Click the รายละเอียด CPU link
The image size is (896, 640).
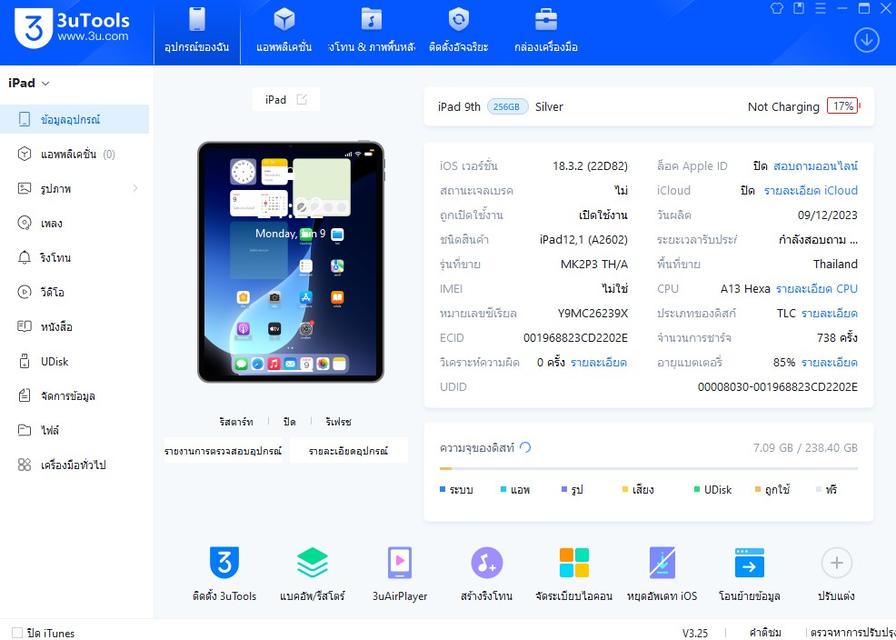[817, 289]
